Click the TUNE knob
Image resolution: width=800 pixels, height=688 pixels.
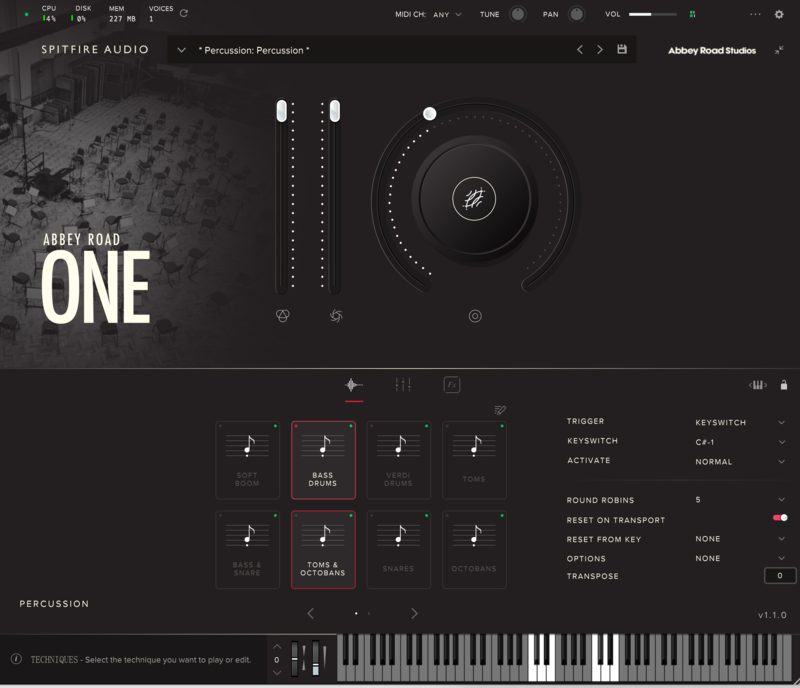coord(517,14)
